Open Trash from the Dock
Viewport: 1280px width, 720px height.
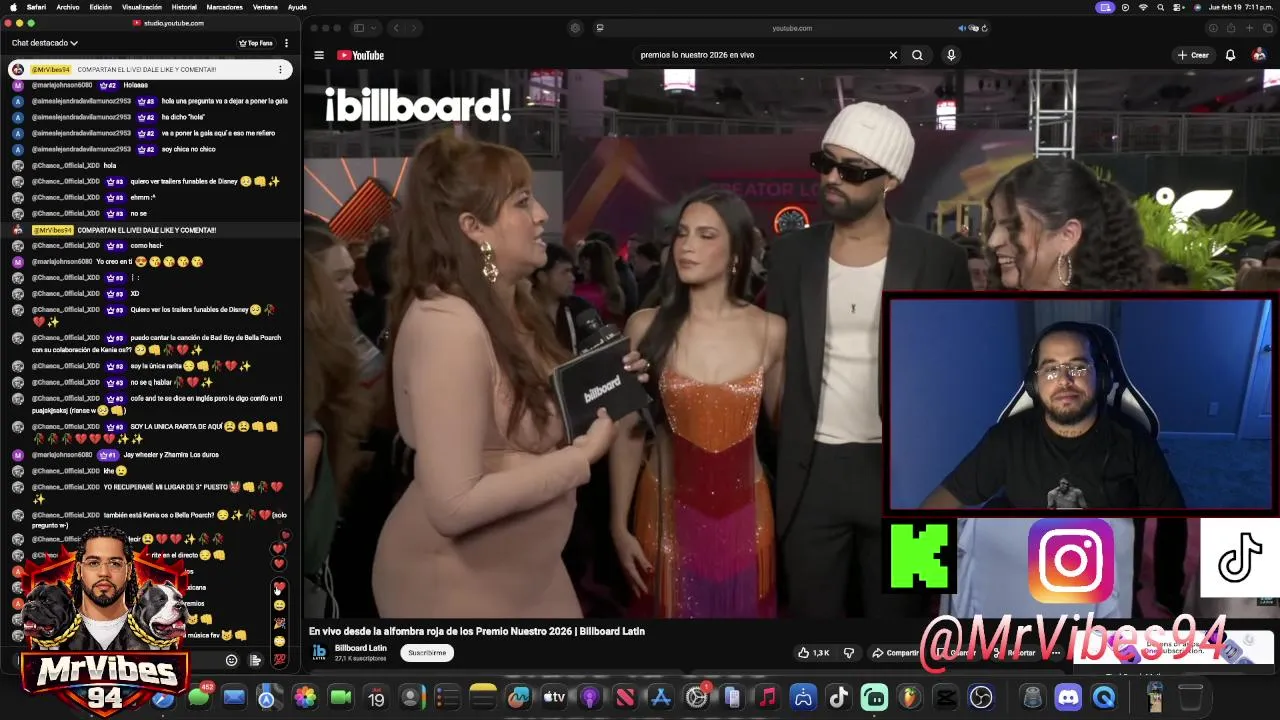1190,697
